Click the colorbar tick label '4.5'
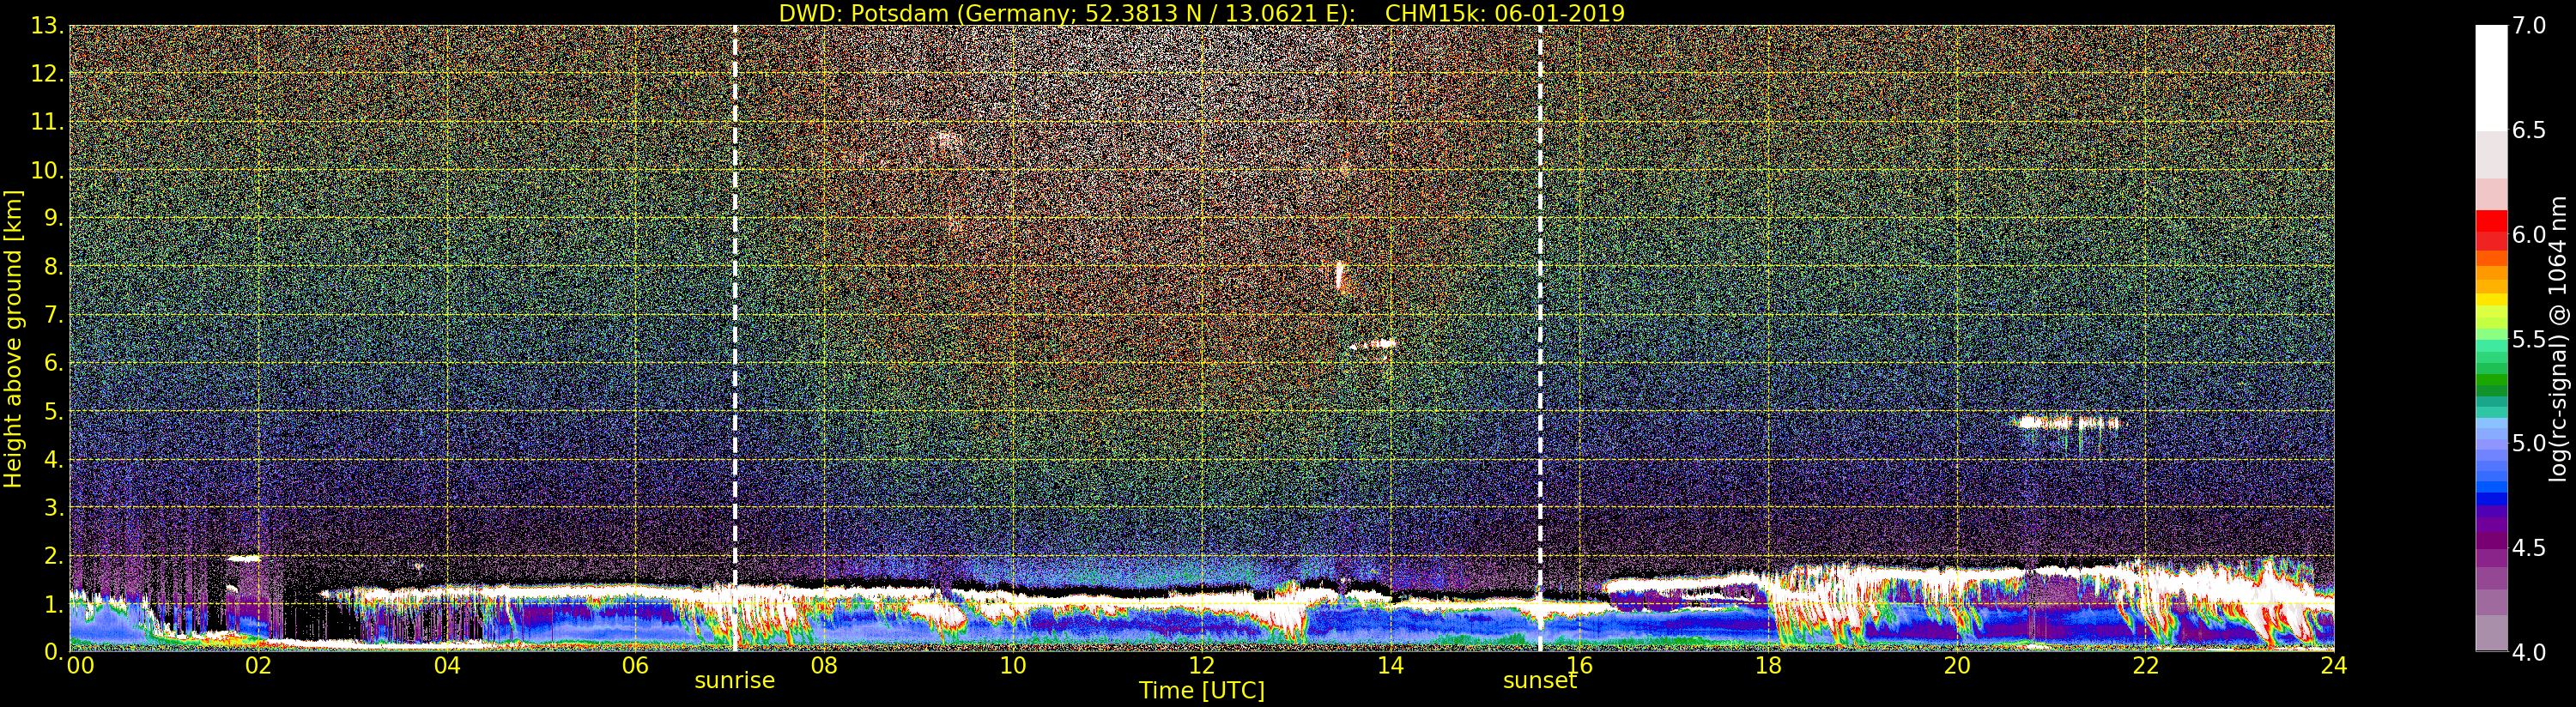This screenshot has height=707, width=2576. [2529, 548]
